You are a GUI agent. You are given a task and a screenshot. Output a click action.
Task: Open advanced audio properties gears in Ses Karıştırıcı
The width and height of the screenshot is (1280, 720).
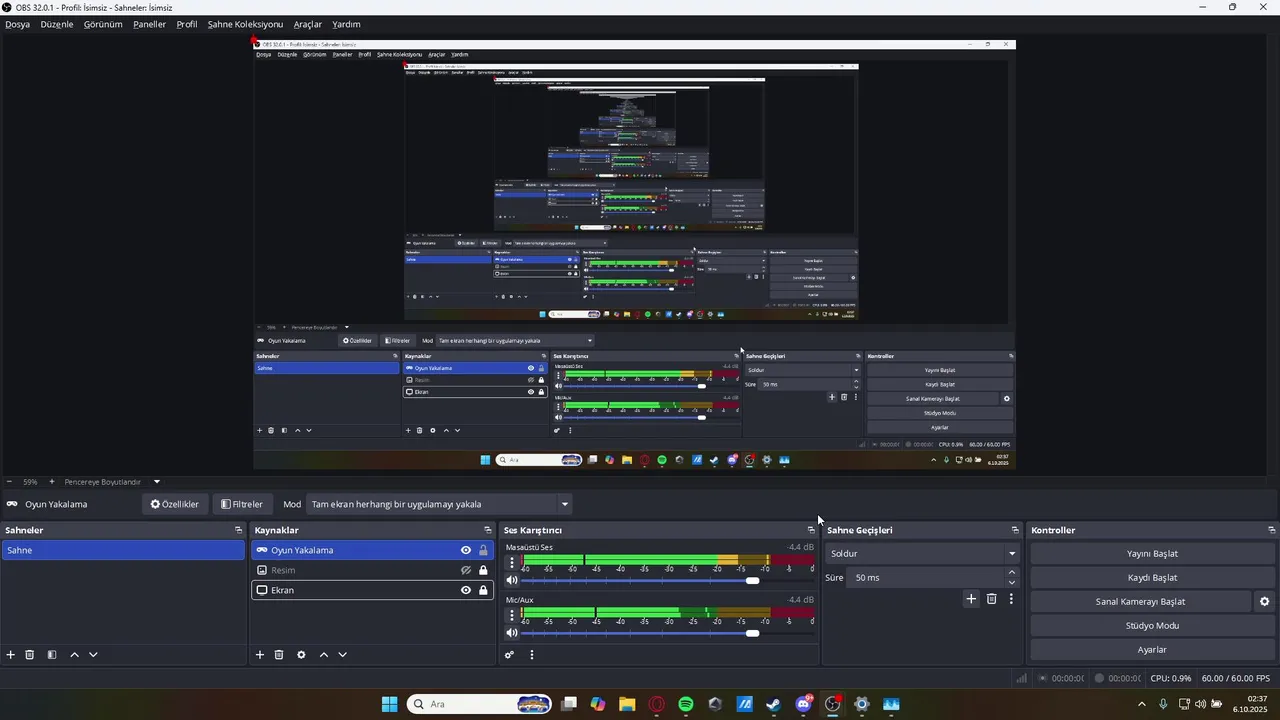[509, 655]
